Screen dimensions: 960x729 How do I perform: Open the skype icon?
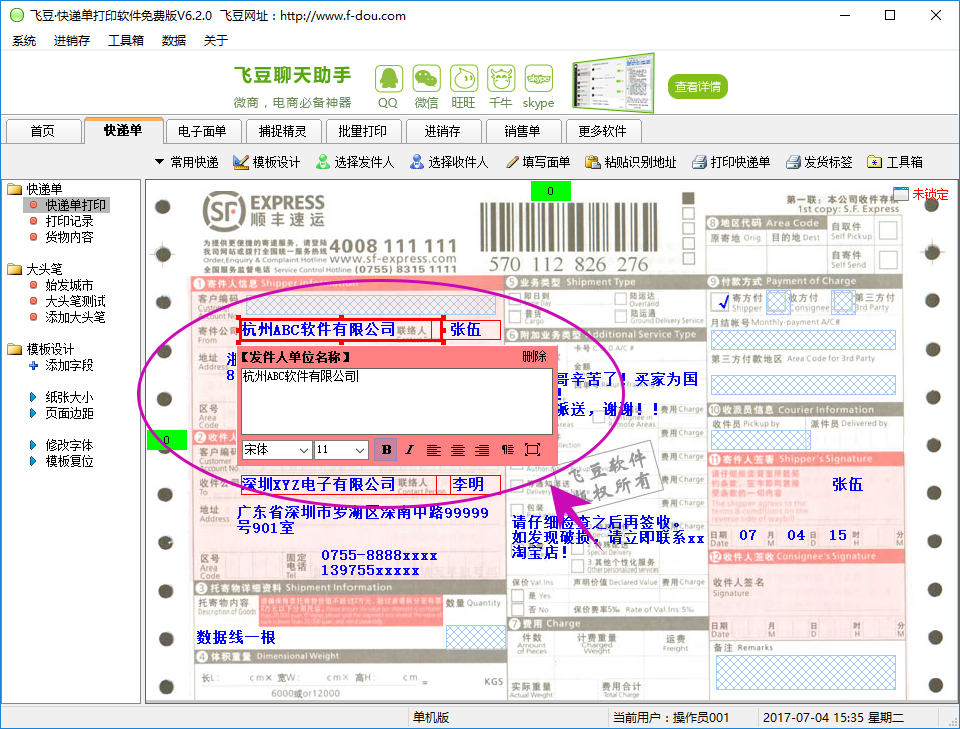539,80
